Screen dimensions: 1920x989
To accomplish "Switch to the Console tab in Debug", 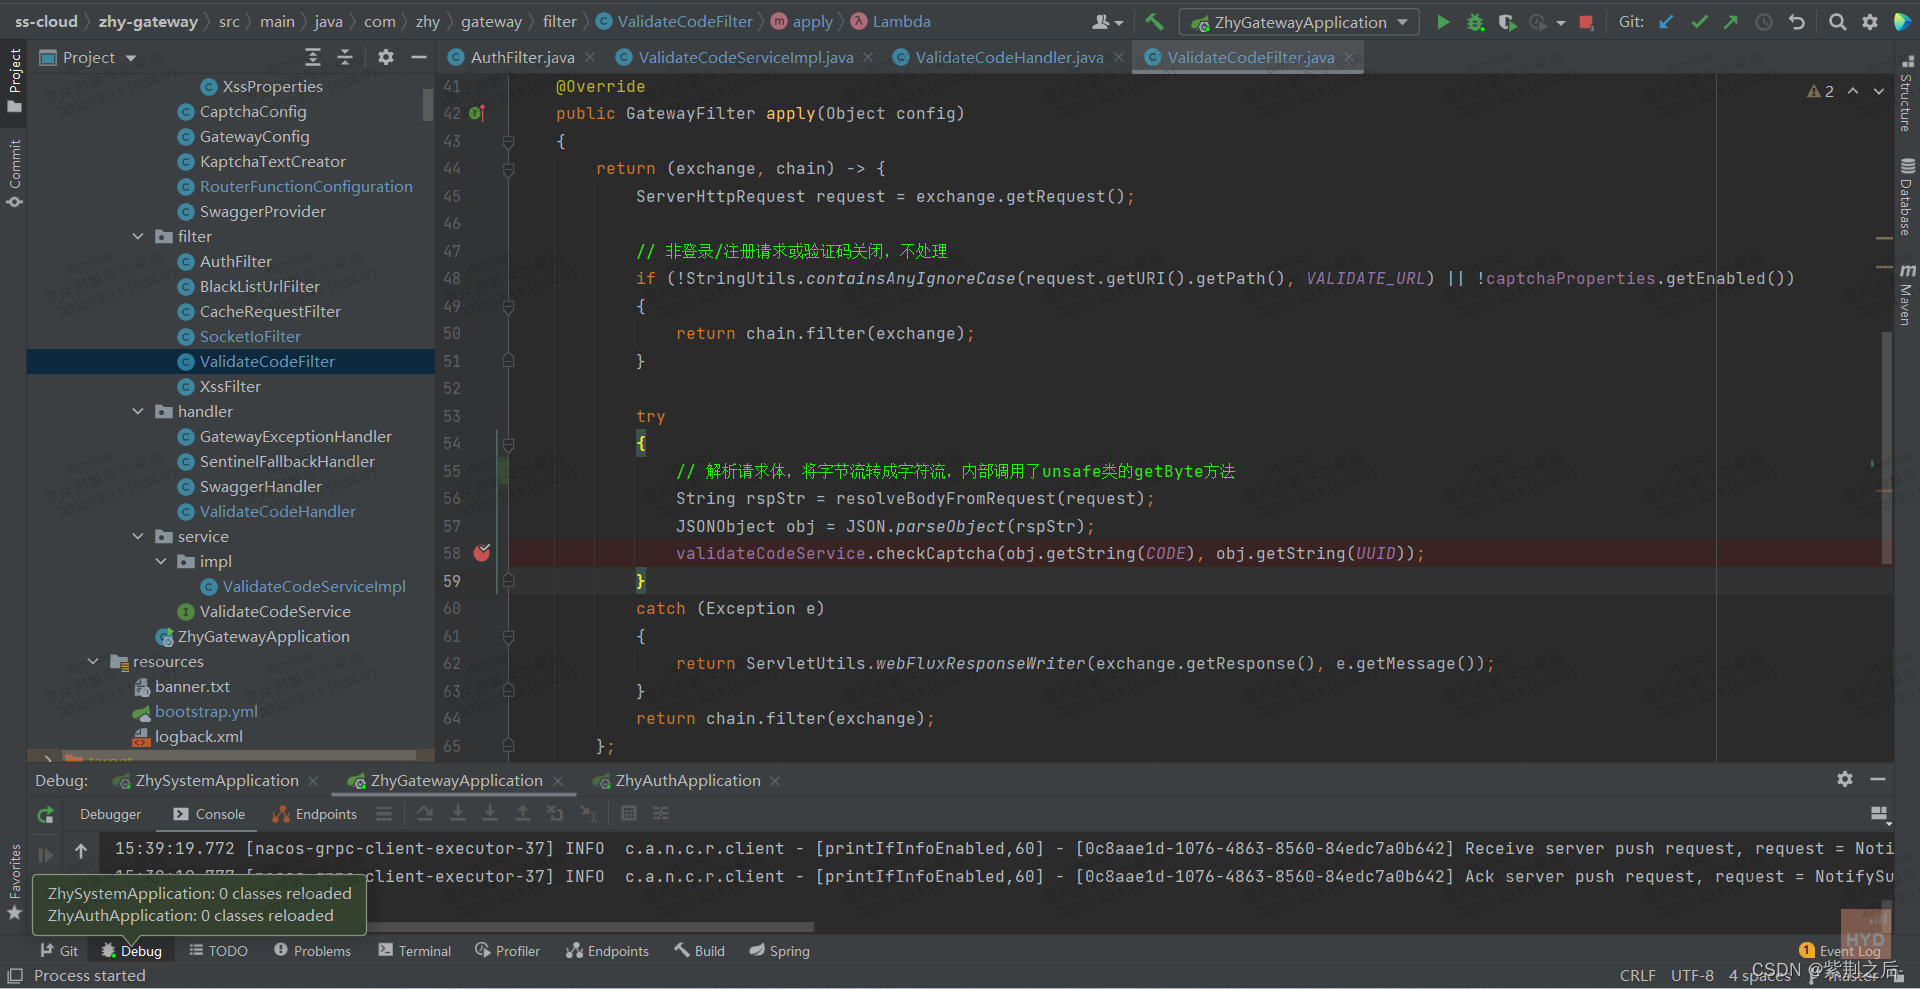I will [x=209, y=814].
